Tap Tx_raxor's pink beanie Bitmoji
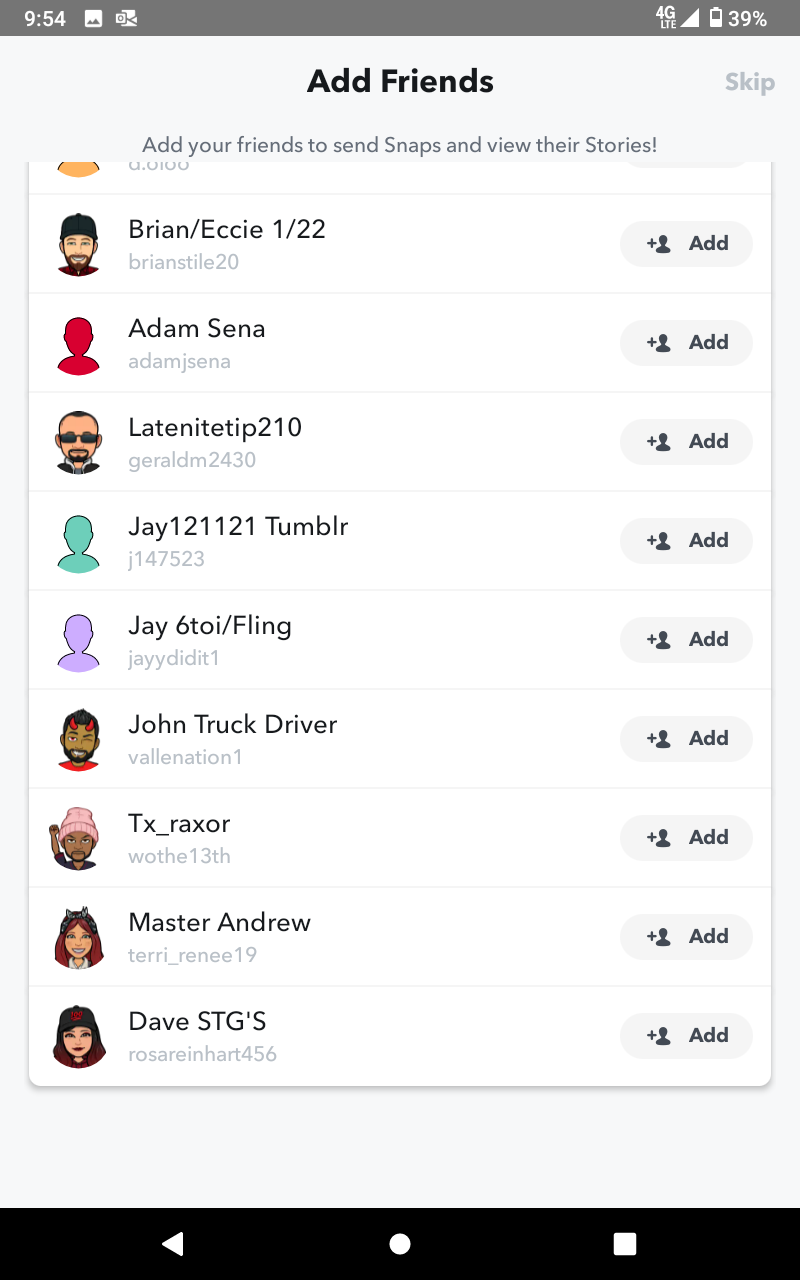Screen dimensions: 800x1280 76,838
